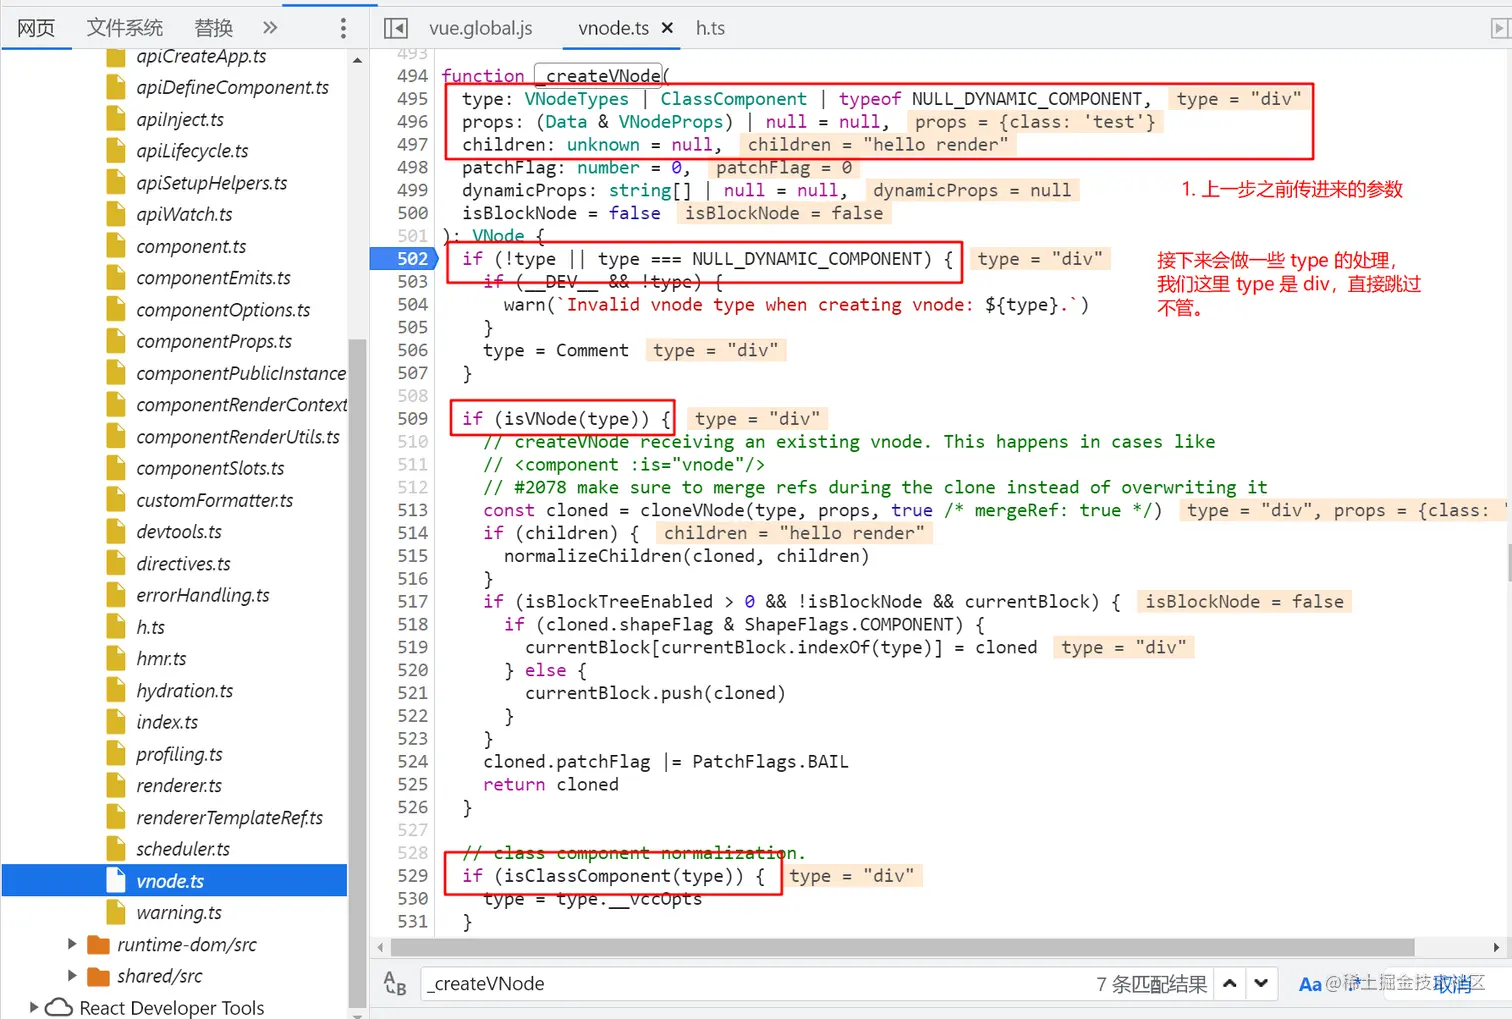Click the componentSlots.ts file icon
This screenshot has height=1019, width=1512.
pos(116,469)
